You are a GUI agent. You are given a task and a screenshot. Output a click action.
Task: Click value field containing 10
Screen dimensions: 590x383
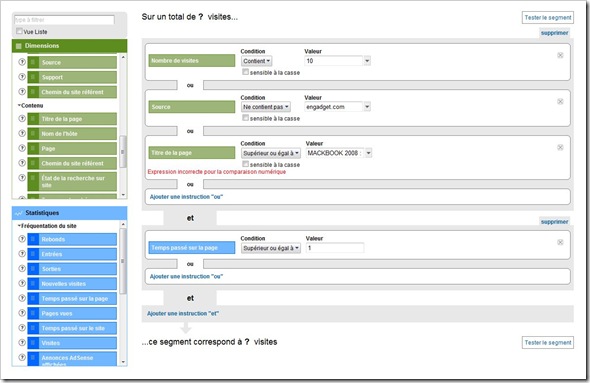334,61
